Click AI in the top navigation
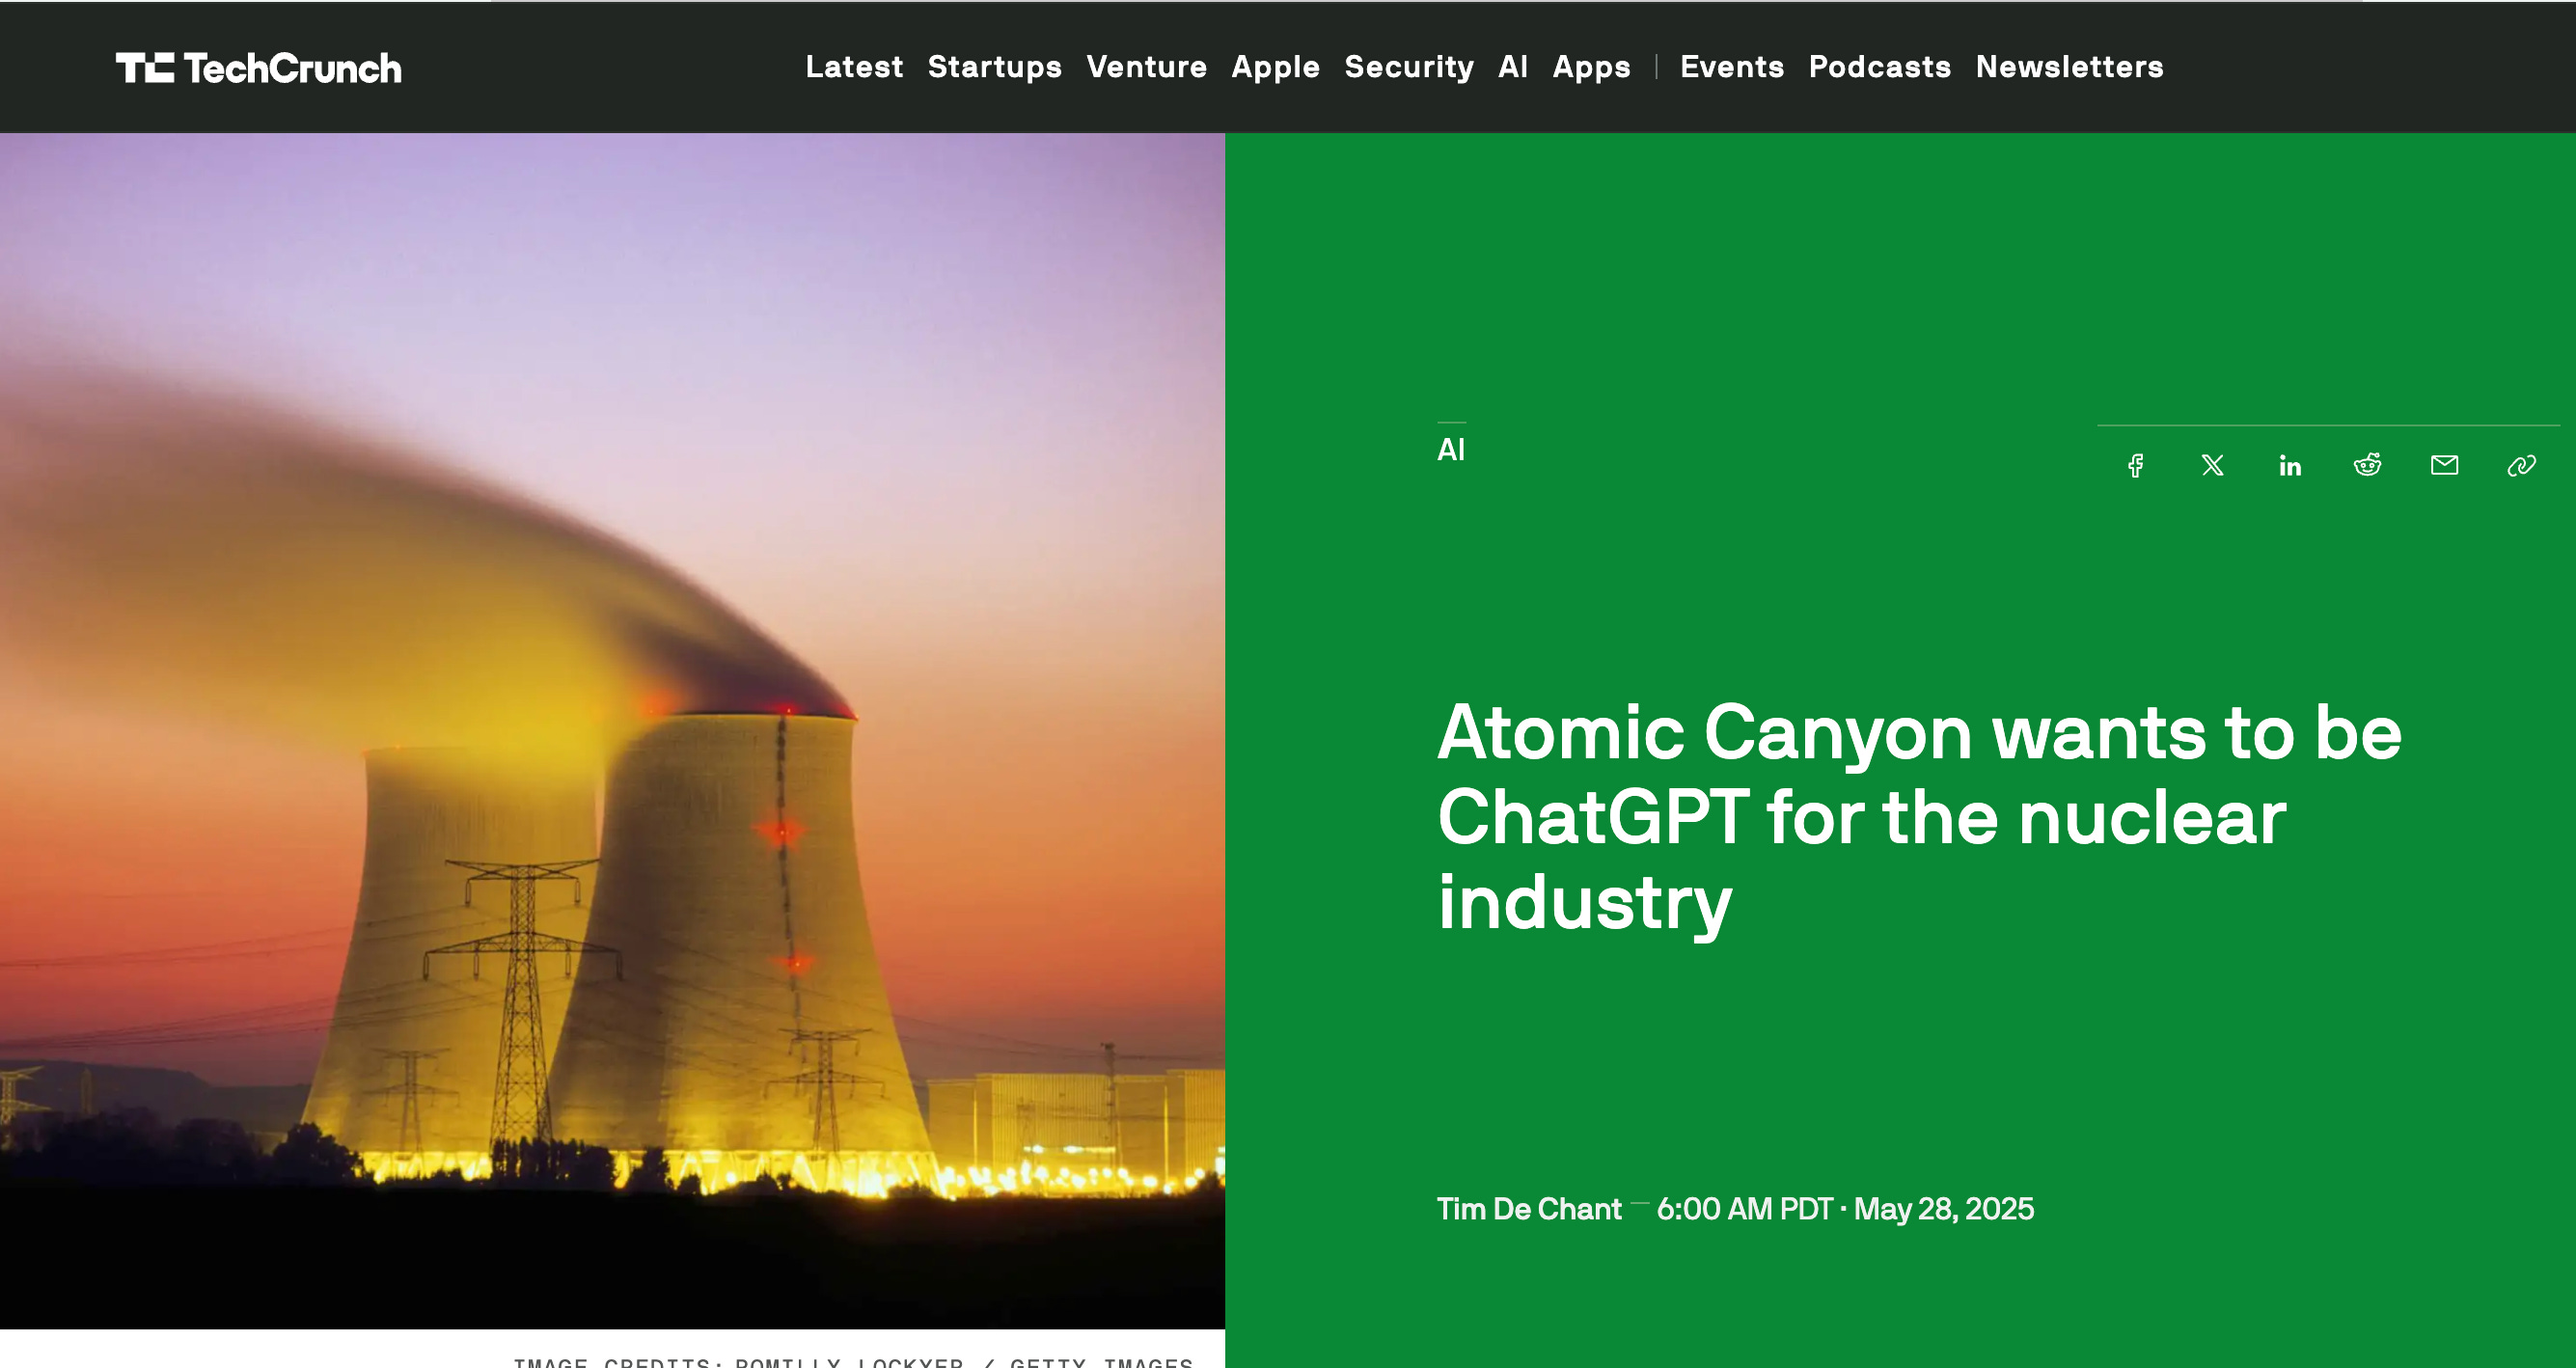Viewport: 2576px width, 1368px height. pyautogui.click(x=1513, y=67)
